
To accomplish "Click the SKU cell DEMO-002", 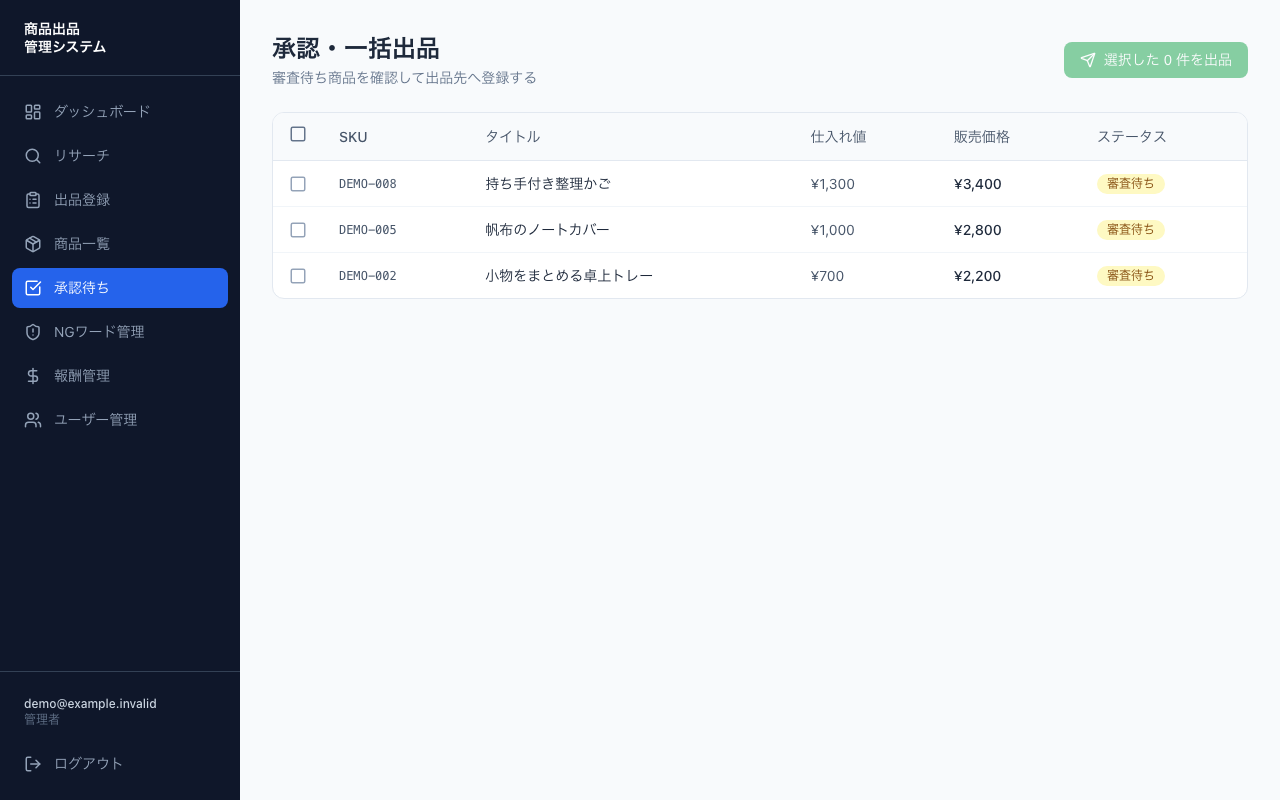I will [368, 276].
